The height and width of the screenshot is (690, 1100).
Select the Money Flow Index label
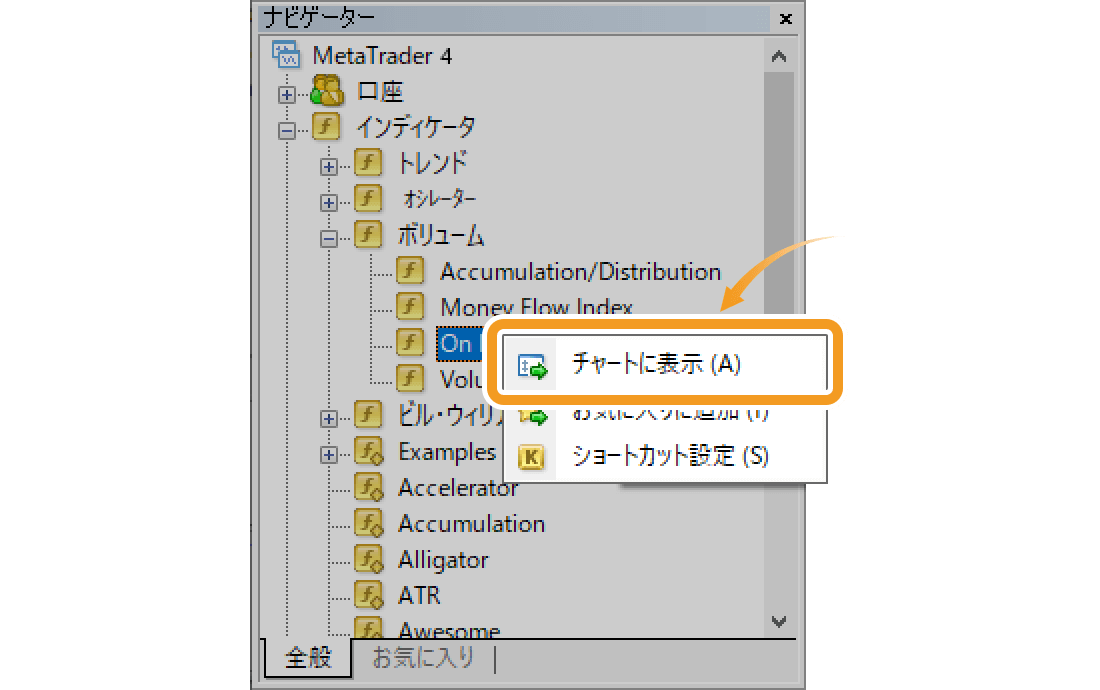pos(536,306)
